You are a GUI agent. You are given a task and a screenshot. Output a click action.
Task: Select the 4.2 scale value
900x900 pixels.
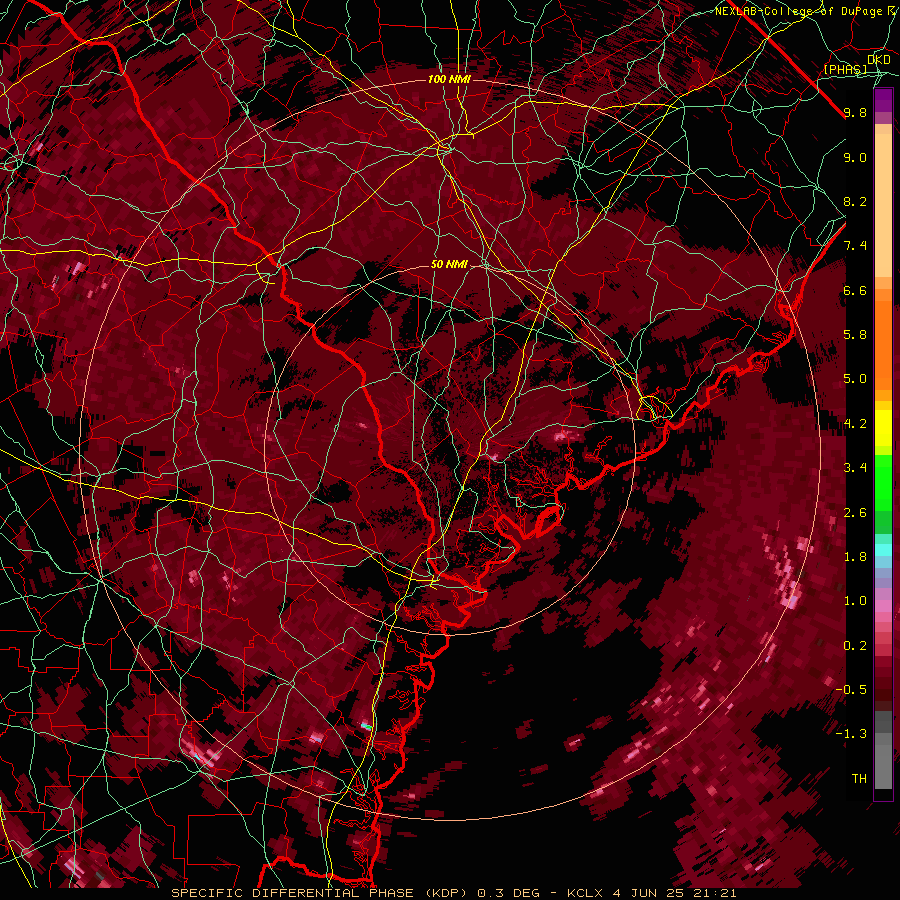pos(855,424)
